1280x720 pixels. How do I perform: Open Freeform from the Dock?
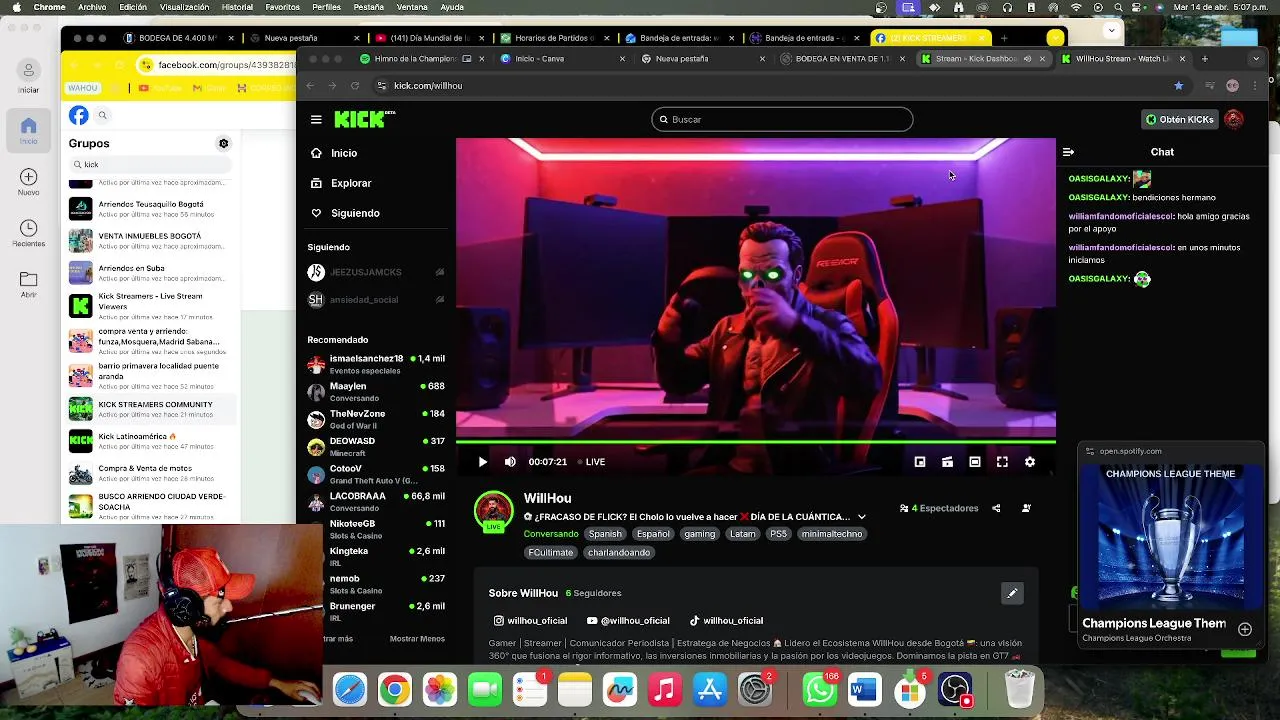[620, 690]
